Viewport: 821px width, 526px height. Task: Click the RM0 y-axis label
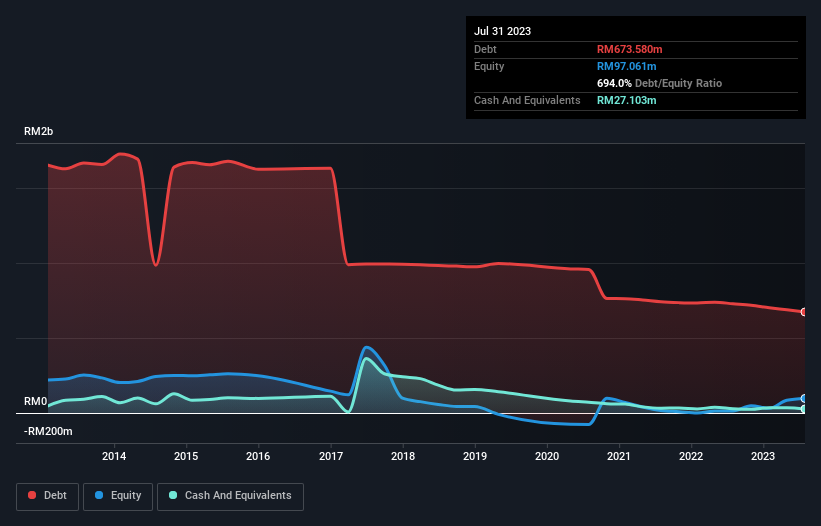coord(36,401)
